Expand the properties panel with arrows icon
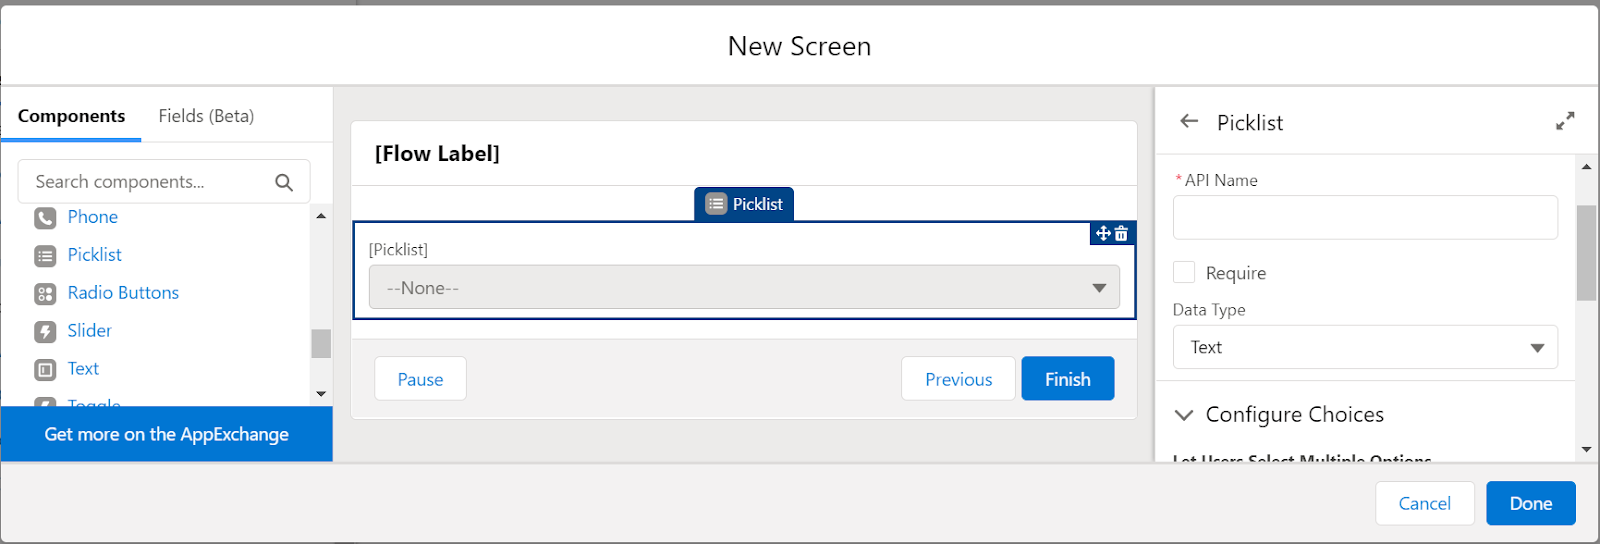 [x=1565, y=121]
